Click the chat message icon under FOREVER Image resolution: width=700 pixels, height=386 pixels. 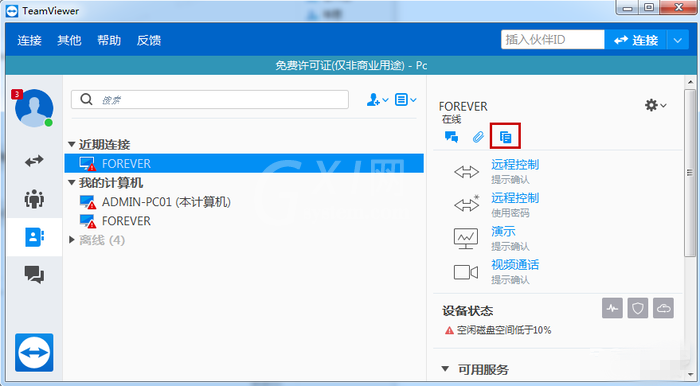(451, 137)
